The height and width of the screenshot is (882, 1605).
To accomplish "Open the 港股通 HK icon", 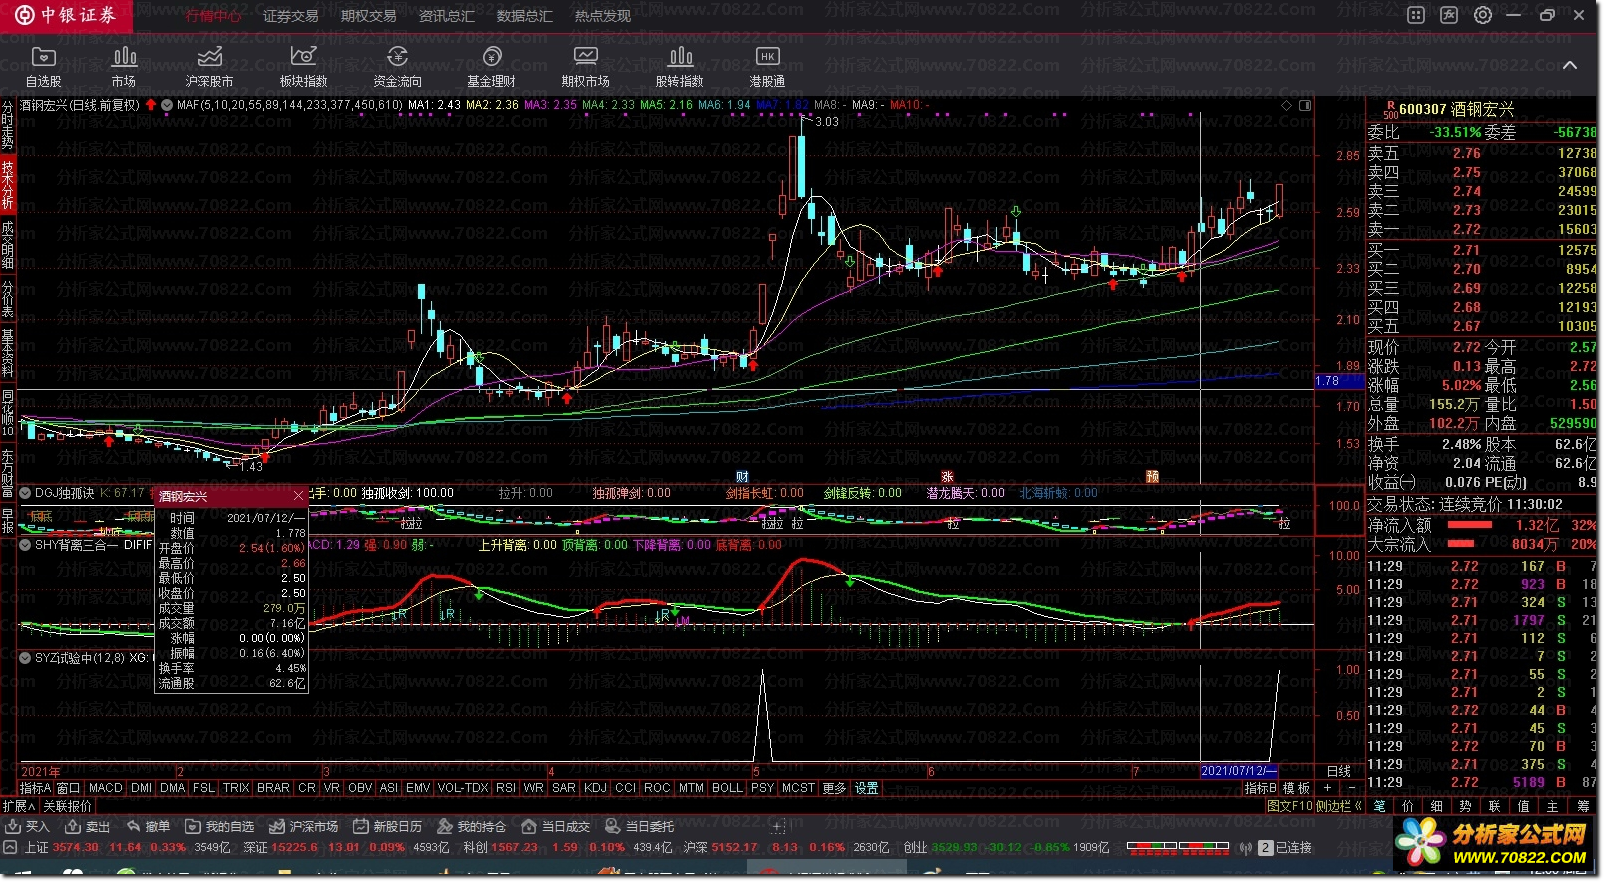I will (767, 66).
